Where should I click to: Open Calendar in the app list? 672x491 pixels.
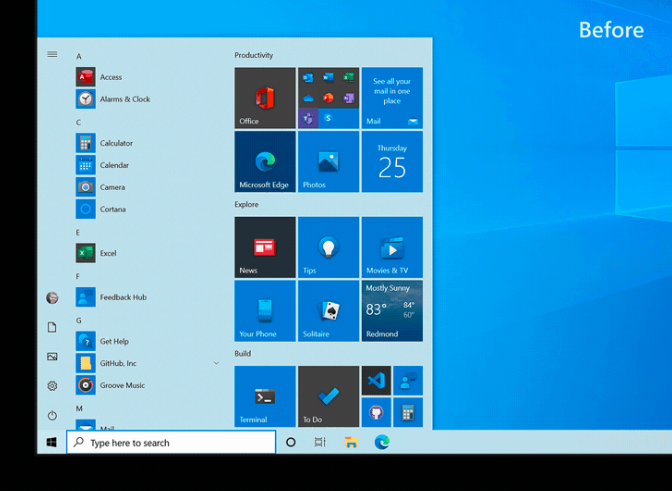[x=148, y=165]
